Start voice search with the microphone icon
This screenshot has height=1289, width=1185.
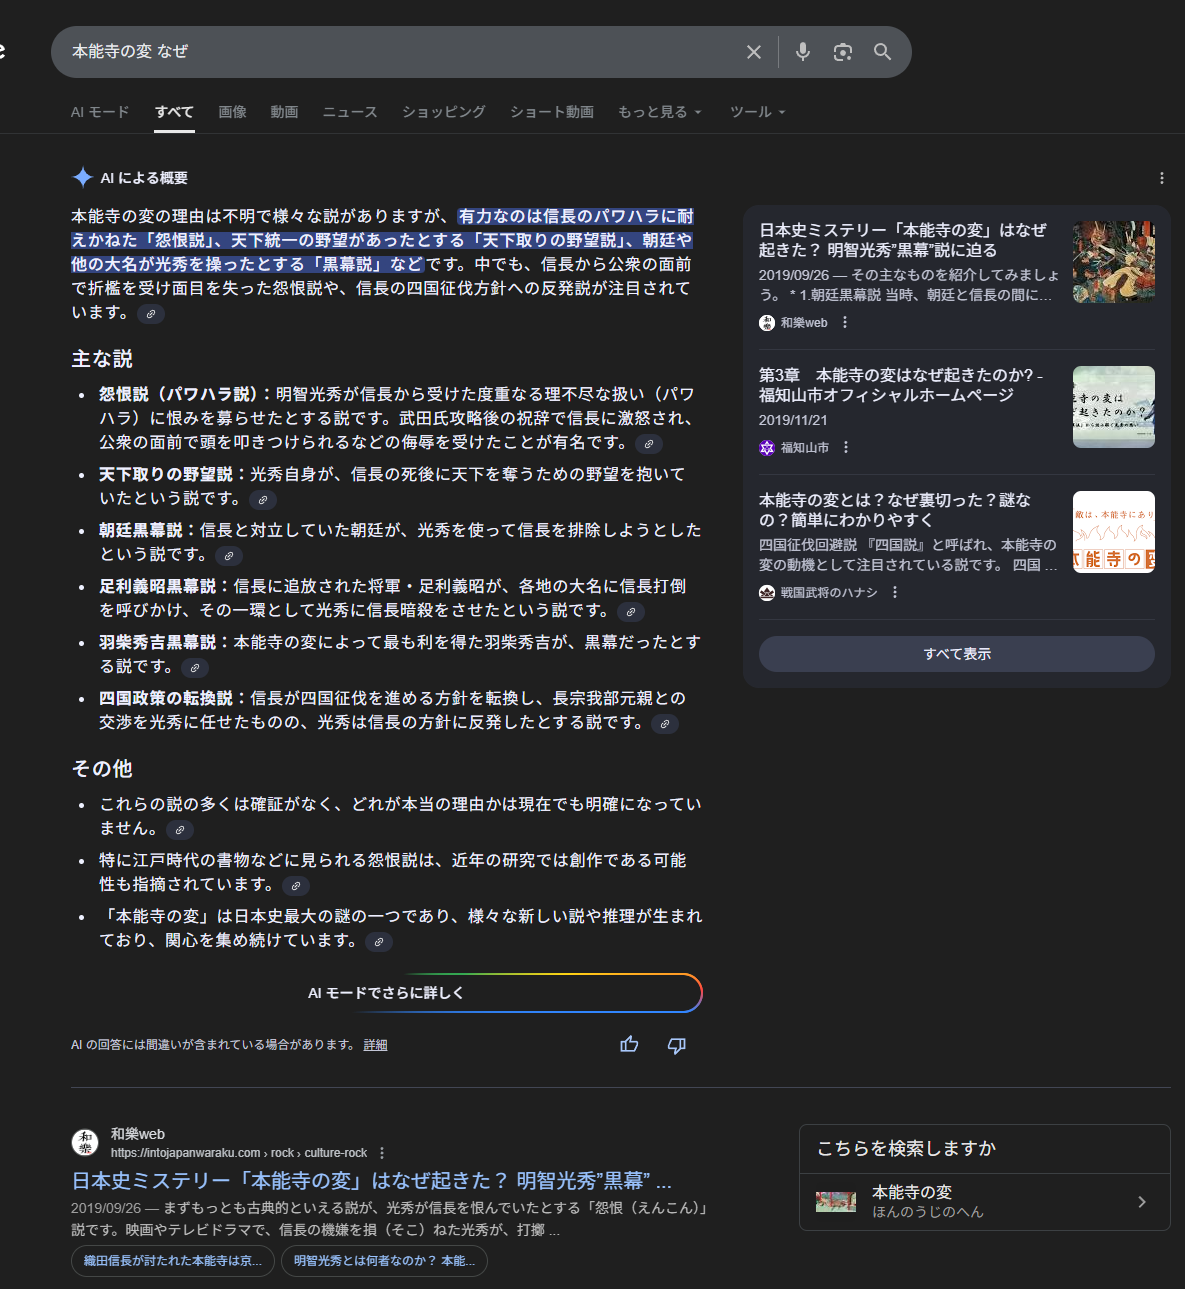(x=802, y=52)
